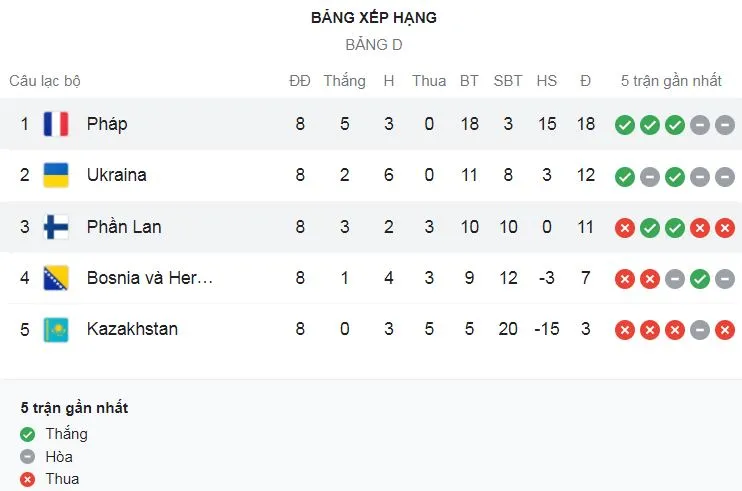Click the Bosnia and Herzegovina flag icon

pos(56,278)
